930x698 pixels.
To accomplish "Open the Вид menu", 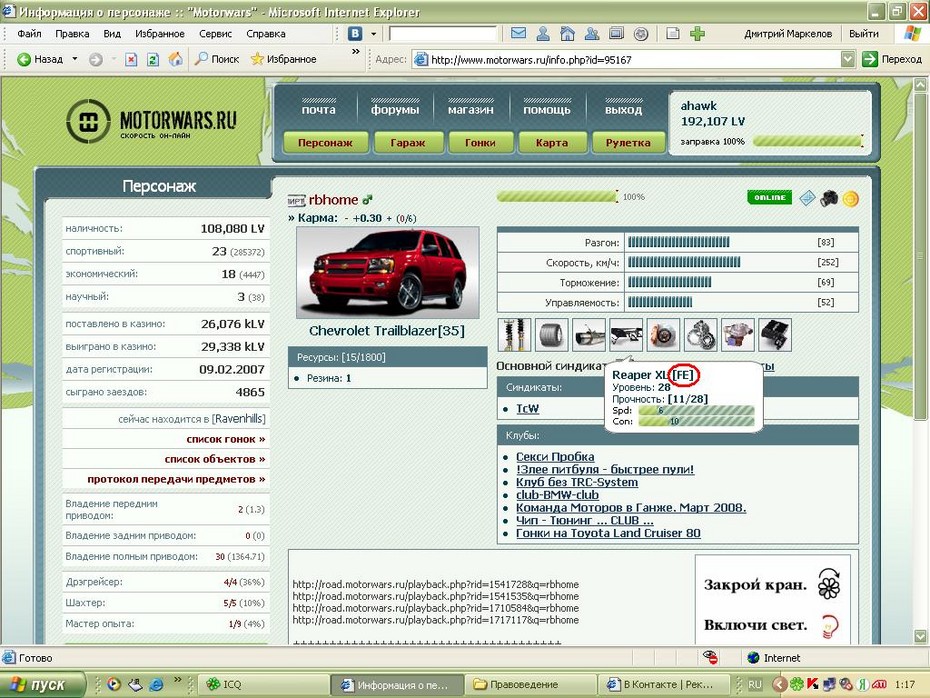I will 112,34.
